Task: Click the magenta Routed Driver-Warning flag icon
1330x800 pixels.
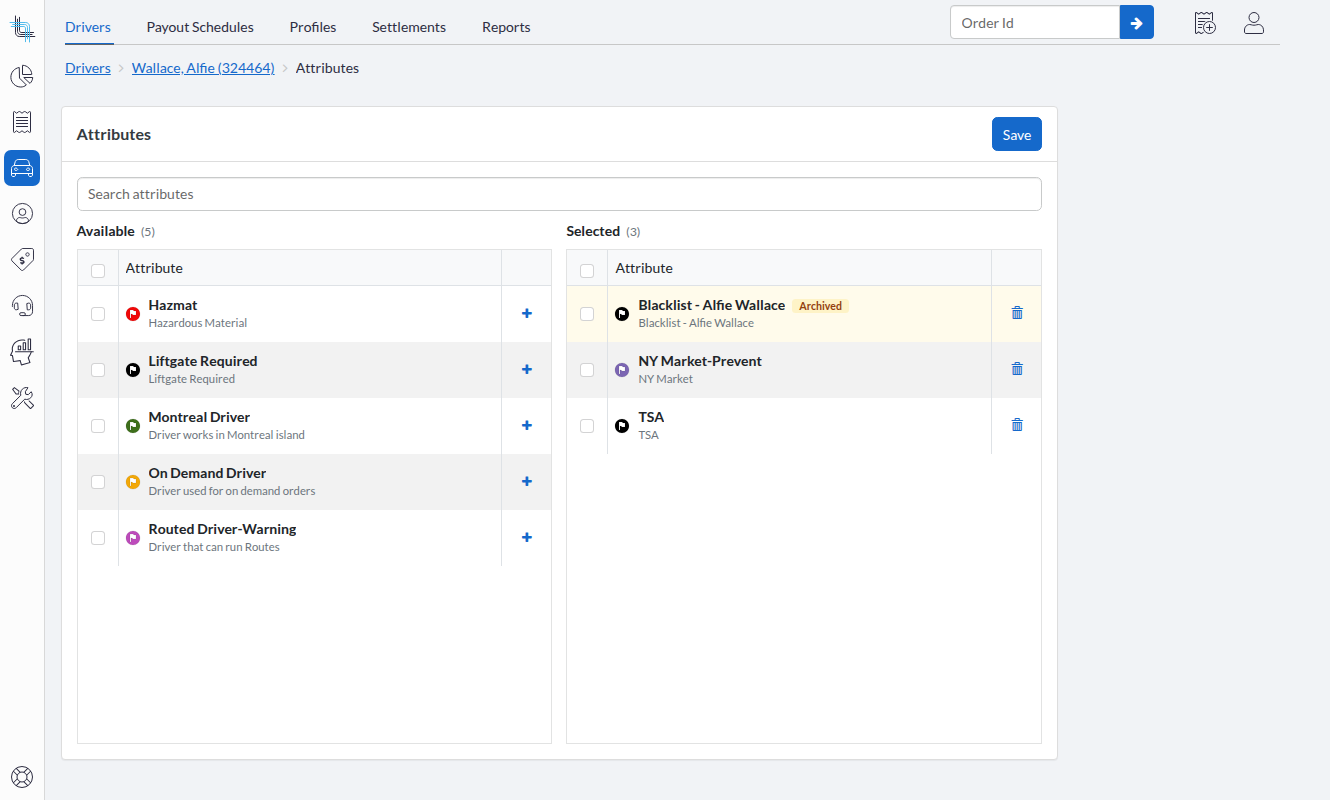Action: coord(133,538)
